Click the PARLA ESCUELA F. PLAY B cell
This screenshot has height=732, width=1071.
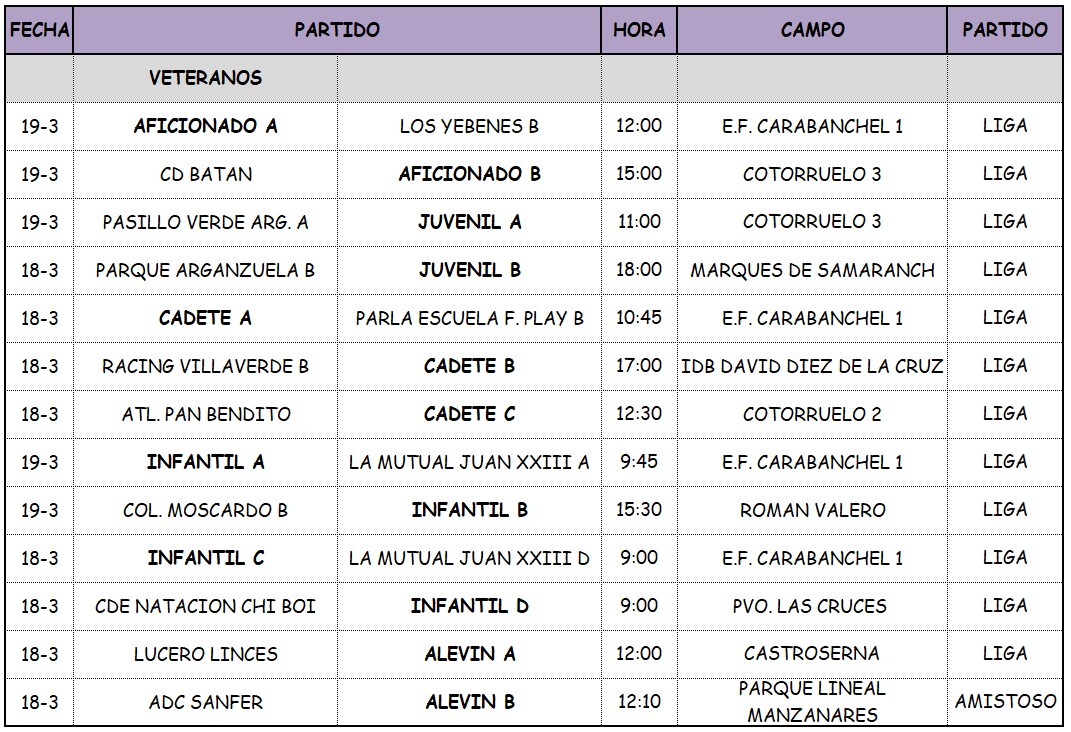tap(469, 318)
